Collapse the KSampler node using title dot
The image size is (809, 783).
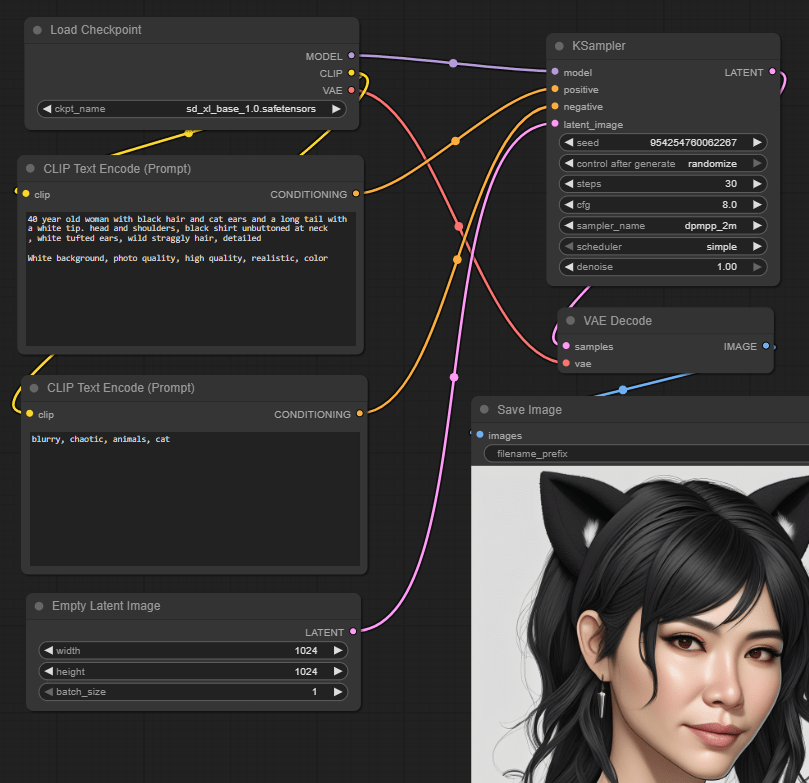(559, 46)
